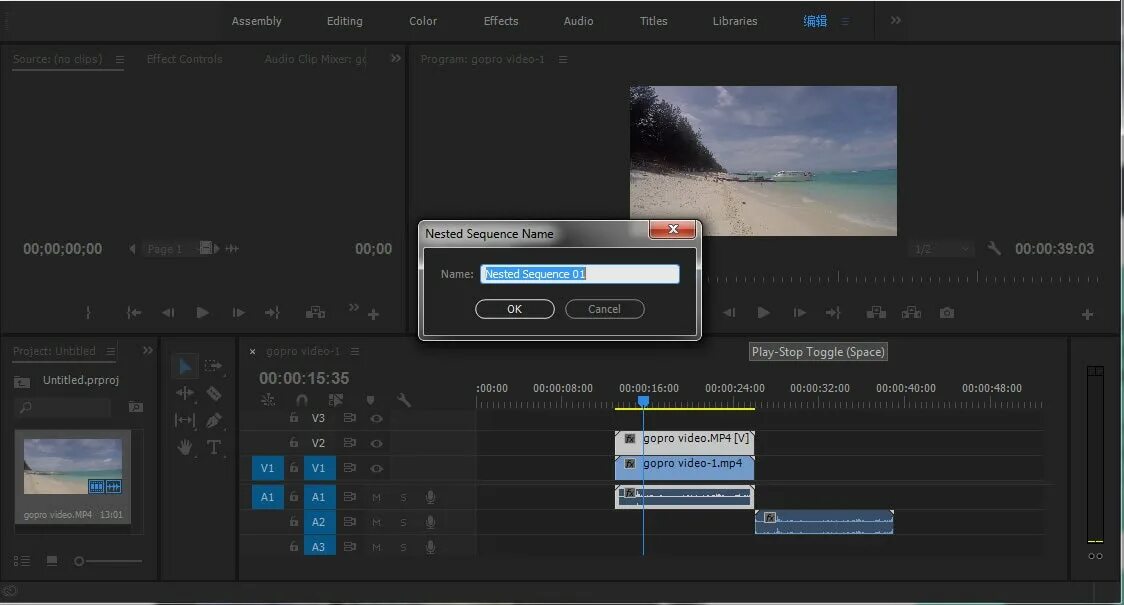
Task: Select gopro video.MP4 thumbnail in Project
Action: tap(72, 467)
